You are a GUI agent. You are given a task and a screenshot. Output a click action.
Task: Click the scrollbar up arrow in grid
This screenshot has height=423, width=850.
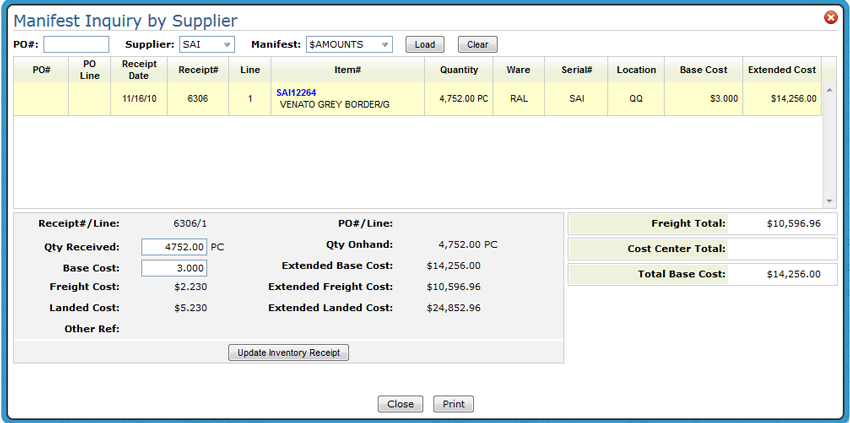[829, 91]
